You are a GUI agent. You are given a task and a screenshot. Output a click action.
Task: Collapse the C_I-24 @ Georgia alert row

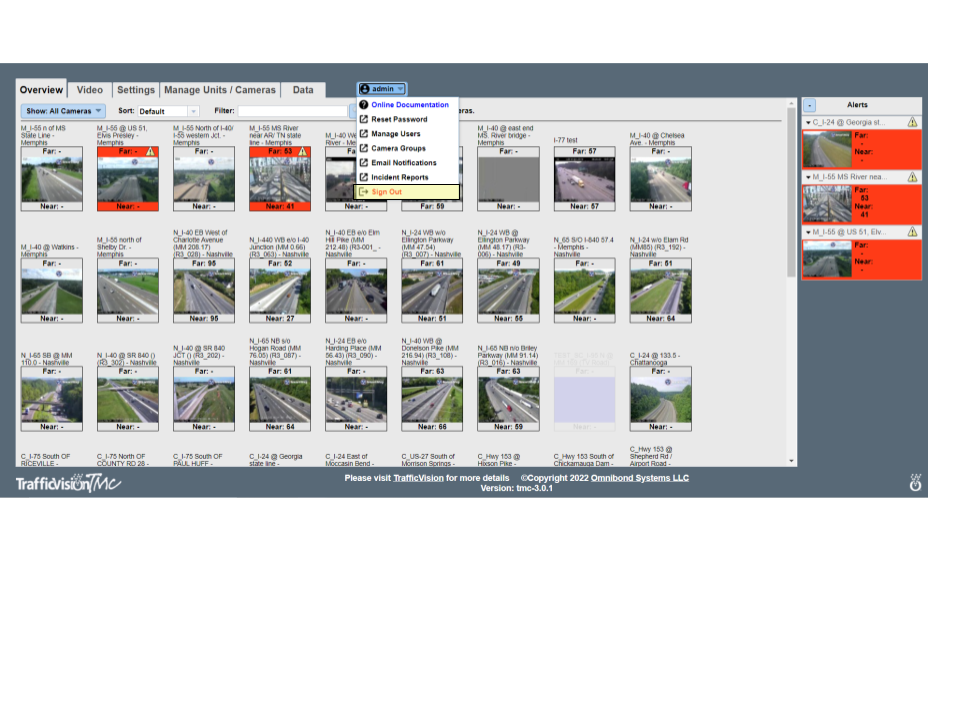808,122
